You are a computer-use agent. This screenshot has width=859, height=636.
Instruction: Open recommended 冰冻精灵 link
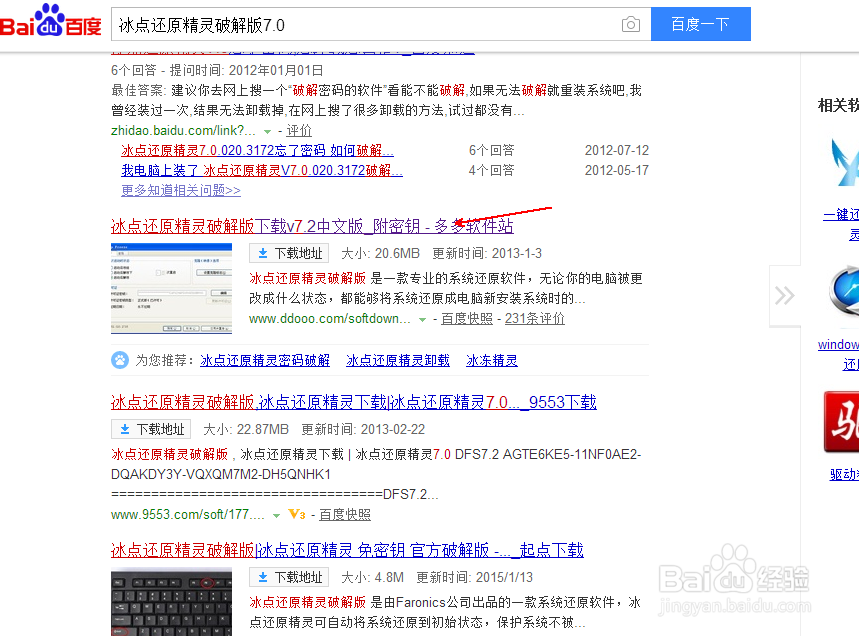pyautogui.click(x=491, y=360)
